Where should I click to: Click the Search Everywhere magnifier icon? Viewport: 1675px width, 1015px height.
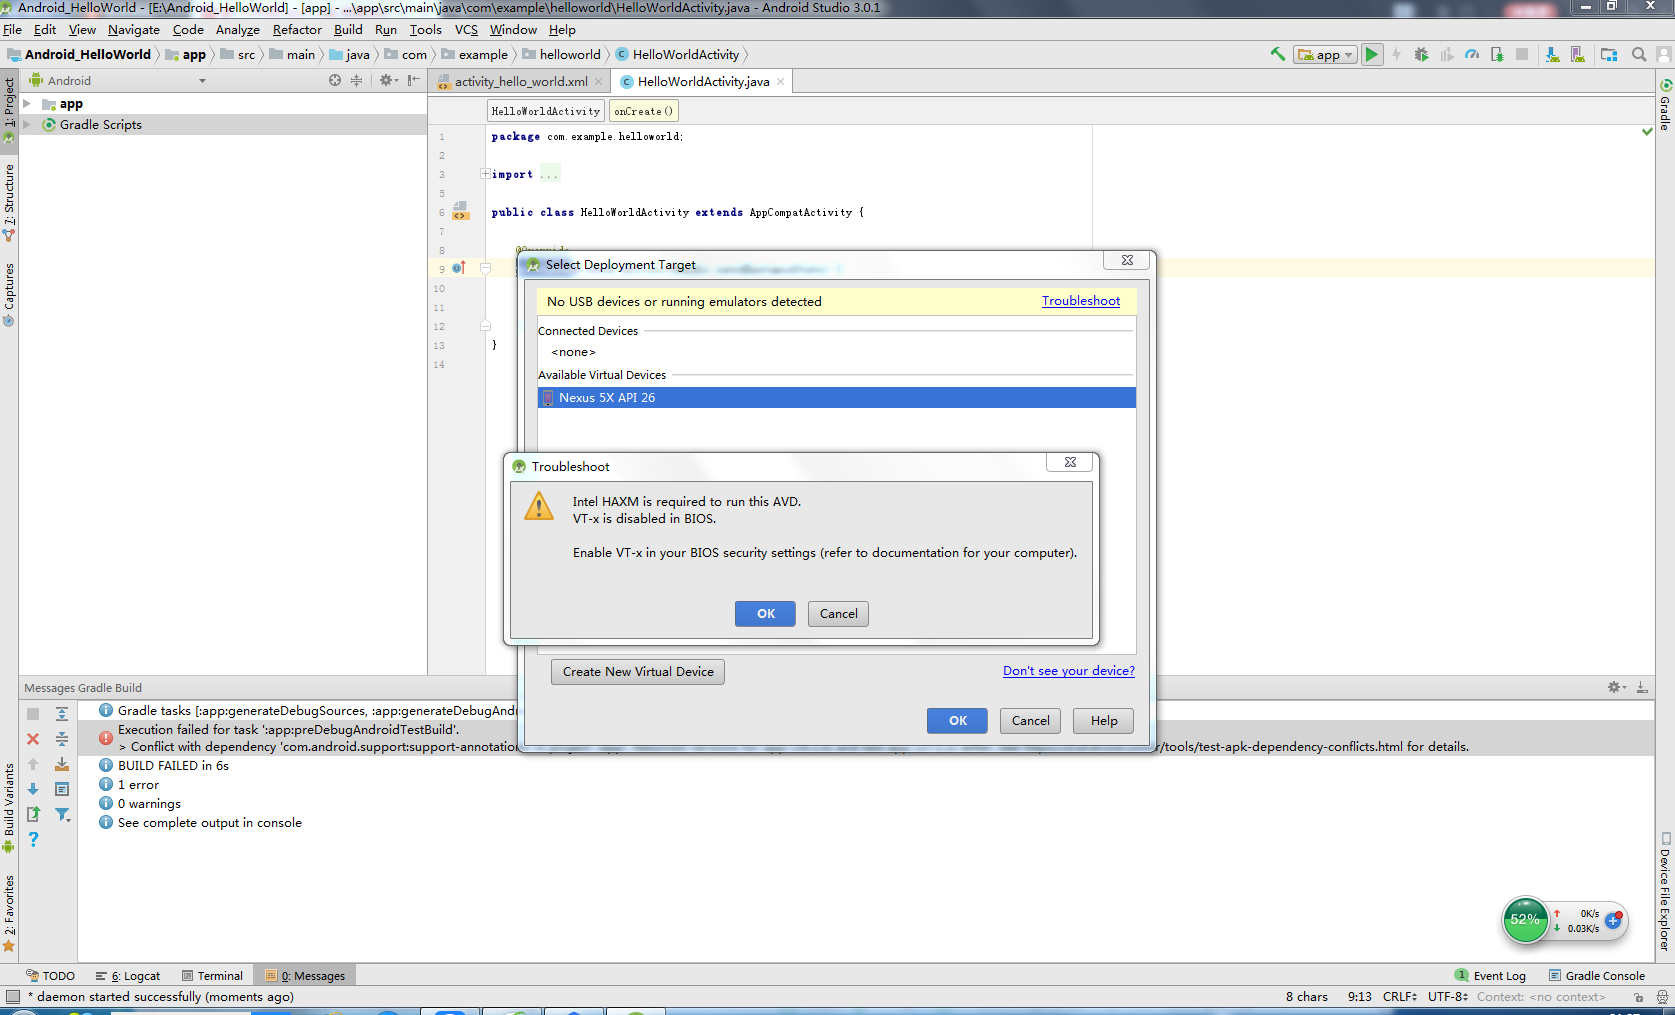click(x=1639, y=54)
